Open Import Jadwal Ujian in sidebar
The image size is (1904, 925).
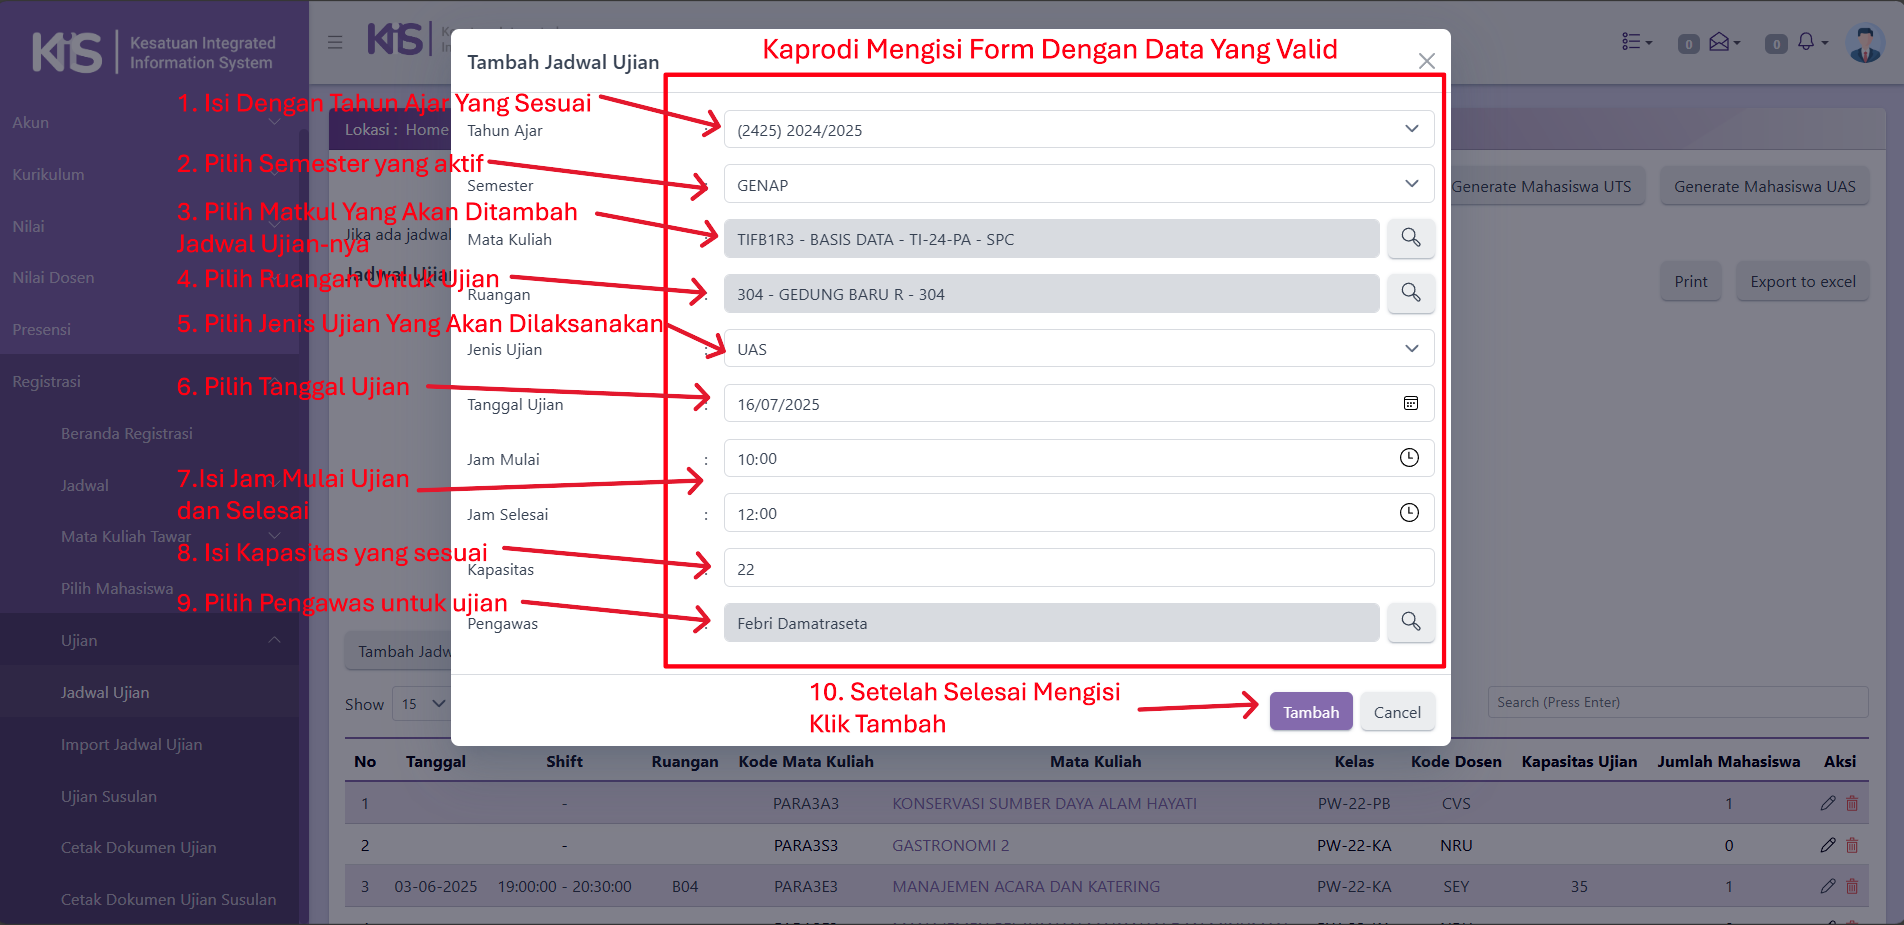(x=131, y=744)
